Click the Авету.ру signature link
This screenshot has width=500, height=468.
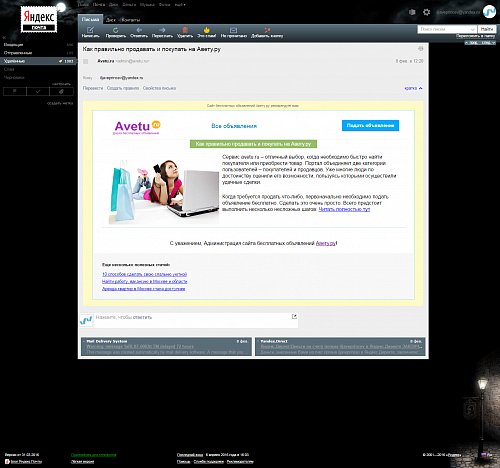point(326,243)
